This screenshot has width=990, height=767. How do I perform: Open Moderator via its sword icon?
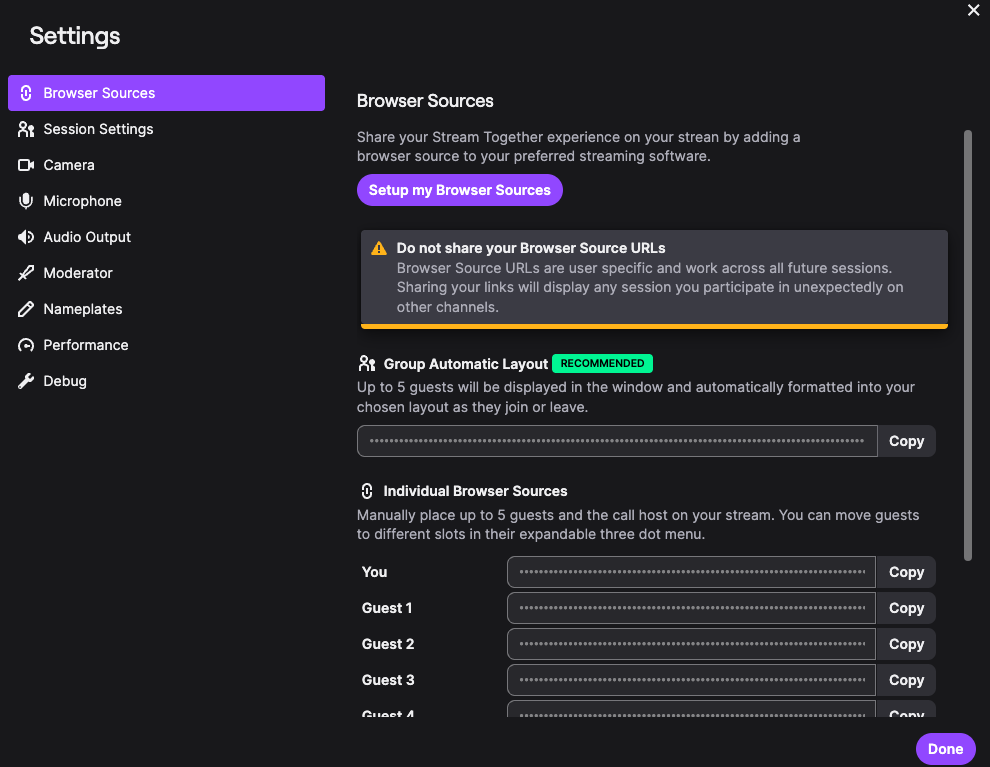tap(26, 273)
